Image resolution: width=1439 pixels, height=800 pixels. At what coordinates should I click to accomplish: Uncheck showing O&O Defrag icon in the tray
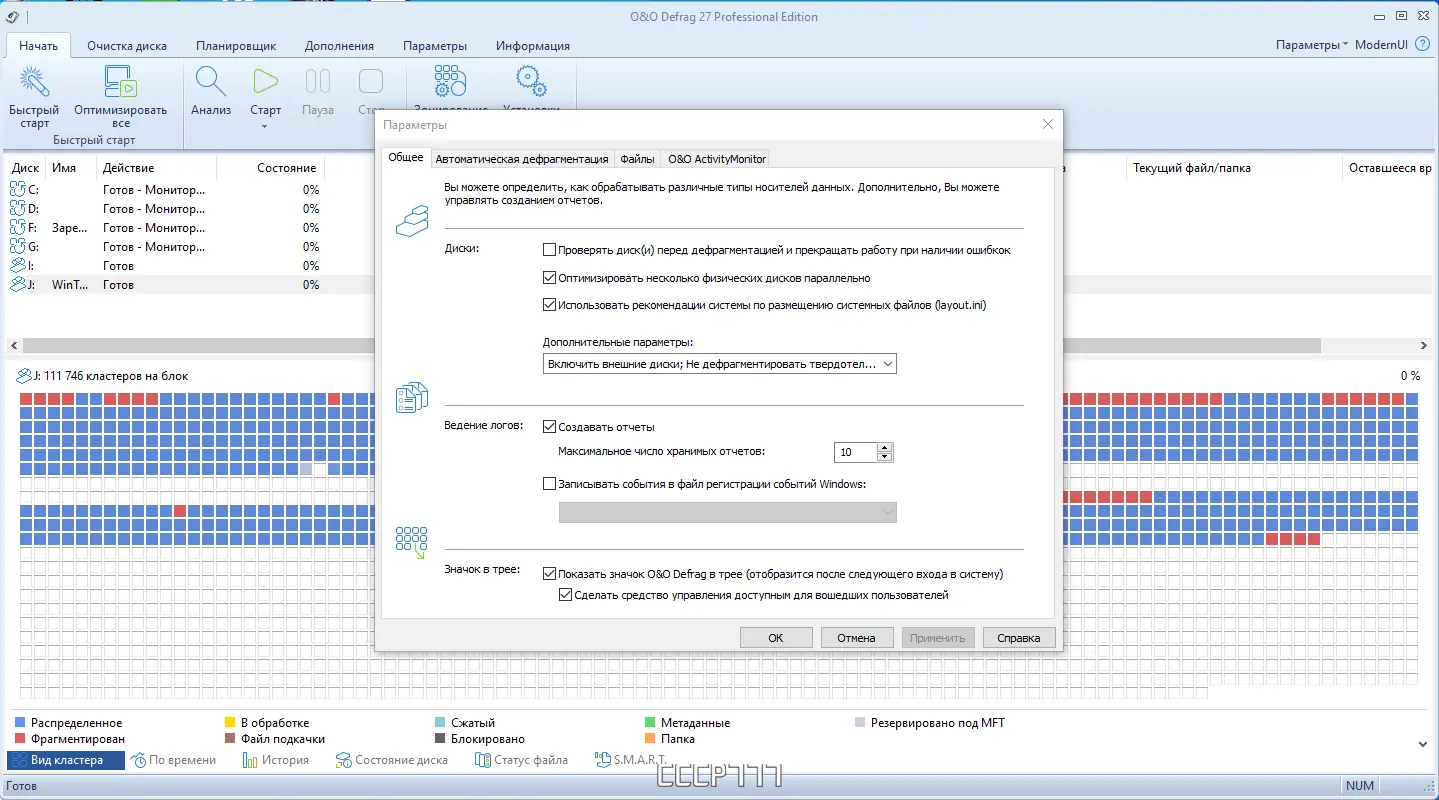[549, 574]
